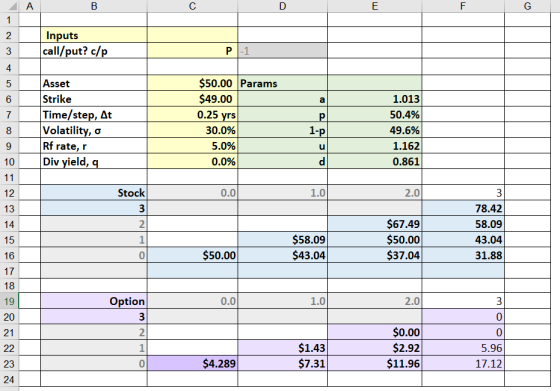The width and height of the screenshot is (560, 391).
Task: Select row 23 header
Action: point(9,364)
